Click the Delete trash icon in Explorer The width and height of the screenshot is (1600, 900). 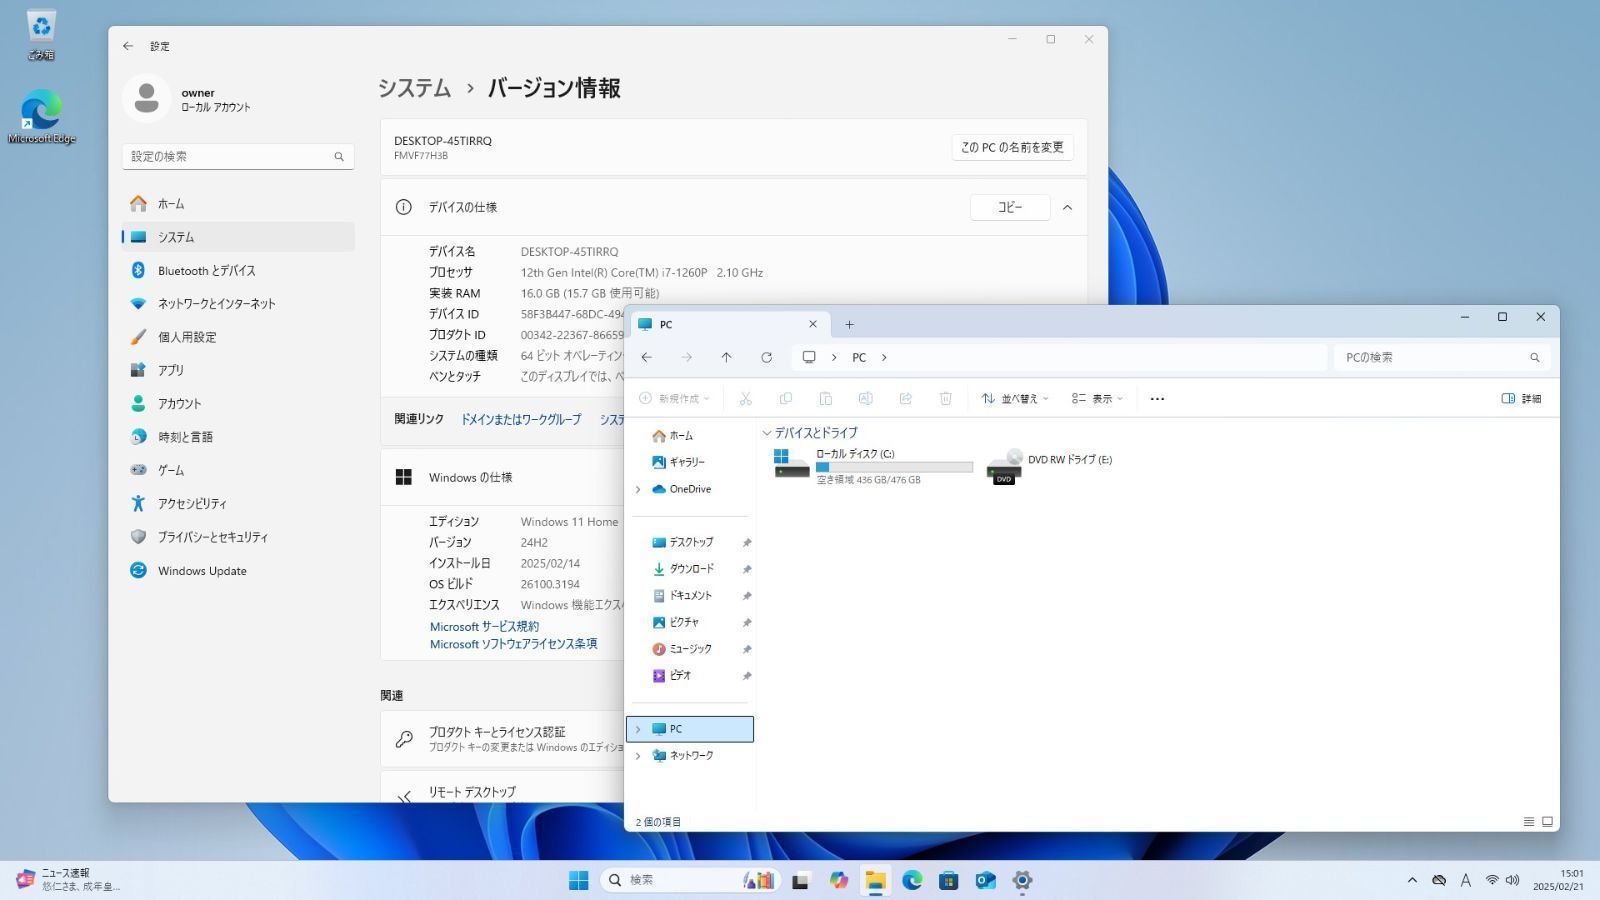[945, 398]
